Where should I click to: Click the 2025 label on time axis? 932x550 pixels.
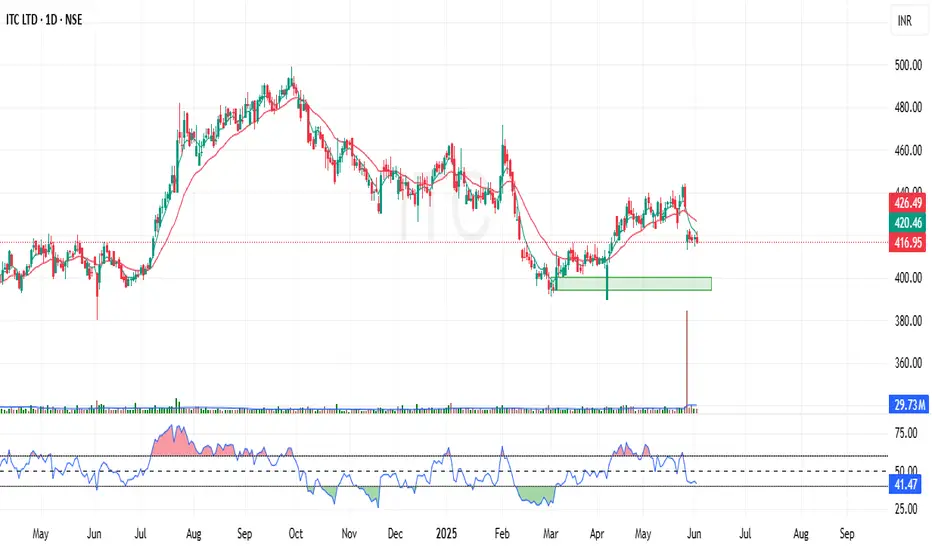tap(446, 533)
